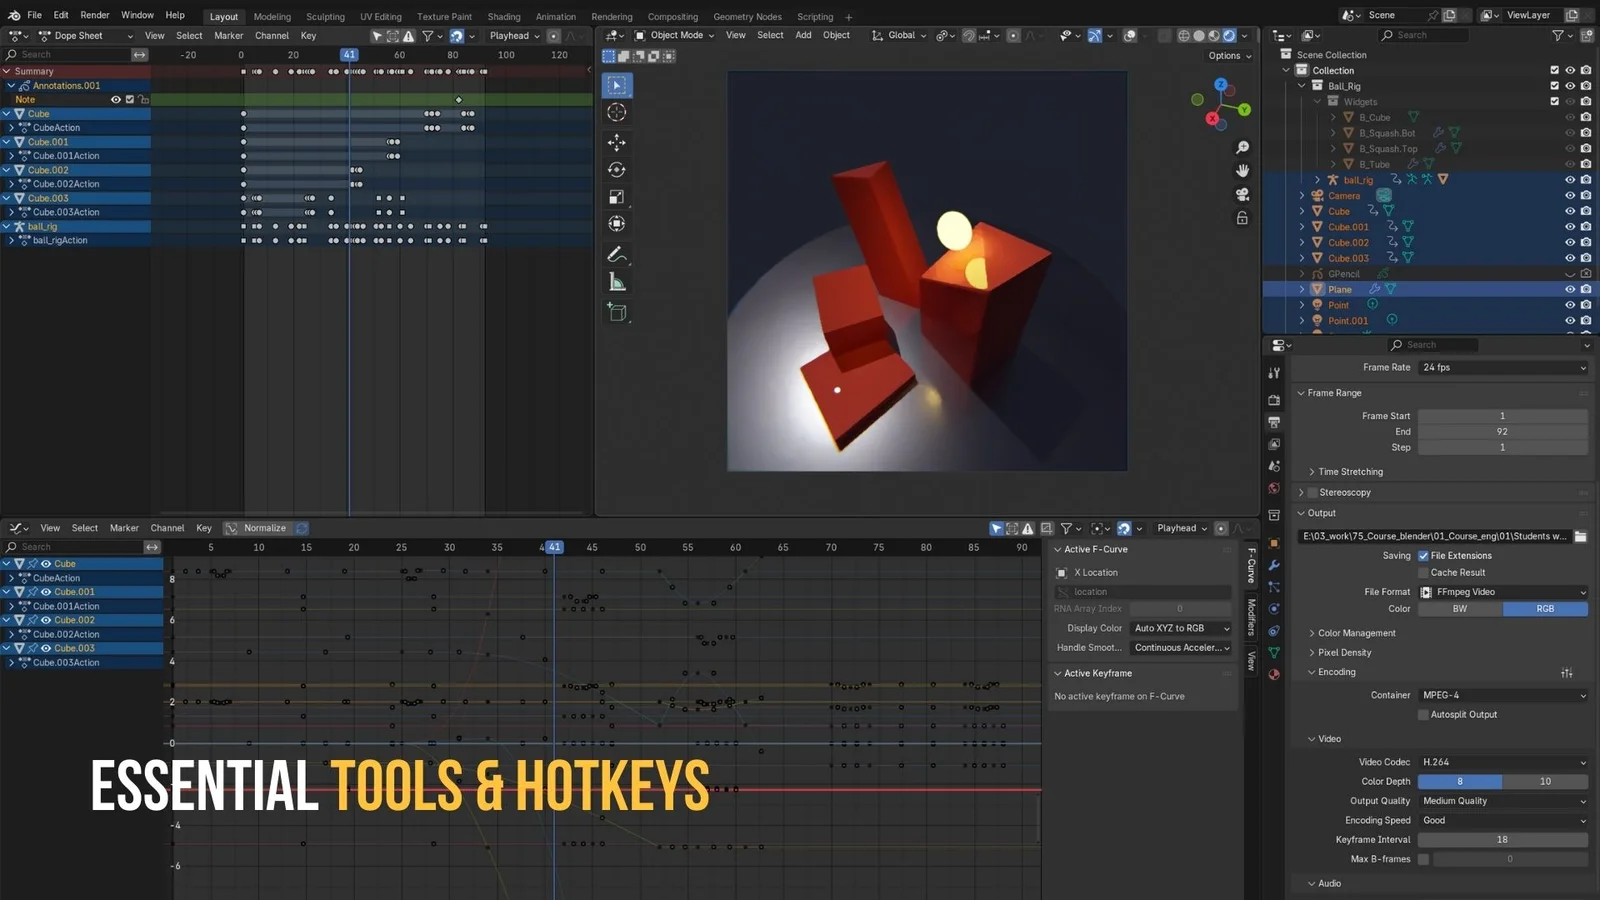
Task: Select the Add Cube tool
Action: 617,312
